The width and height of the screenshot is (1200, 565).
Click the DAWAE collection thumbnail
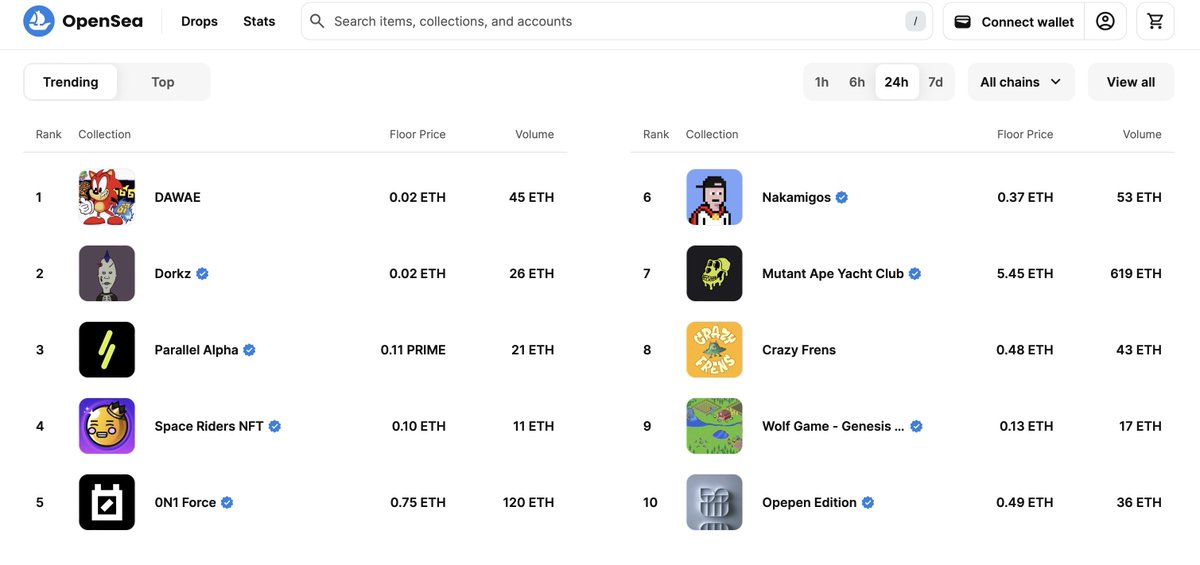tap(107, 197)
